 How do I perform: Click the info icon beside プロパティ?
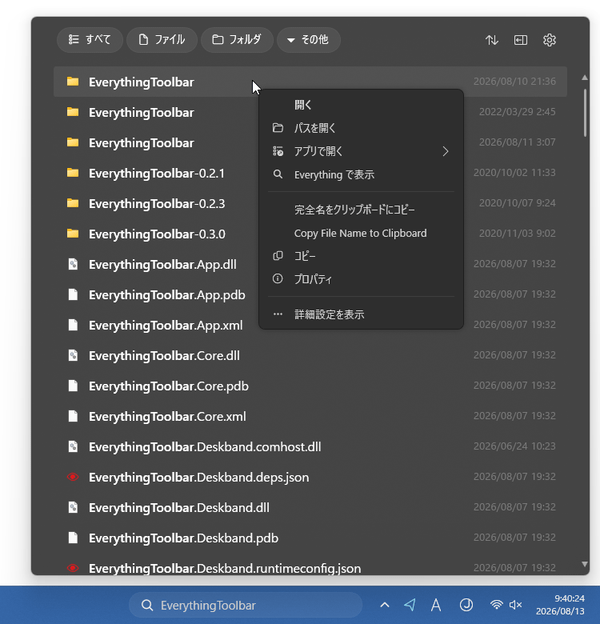tap(278, 279)
